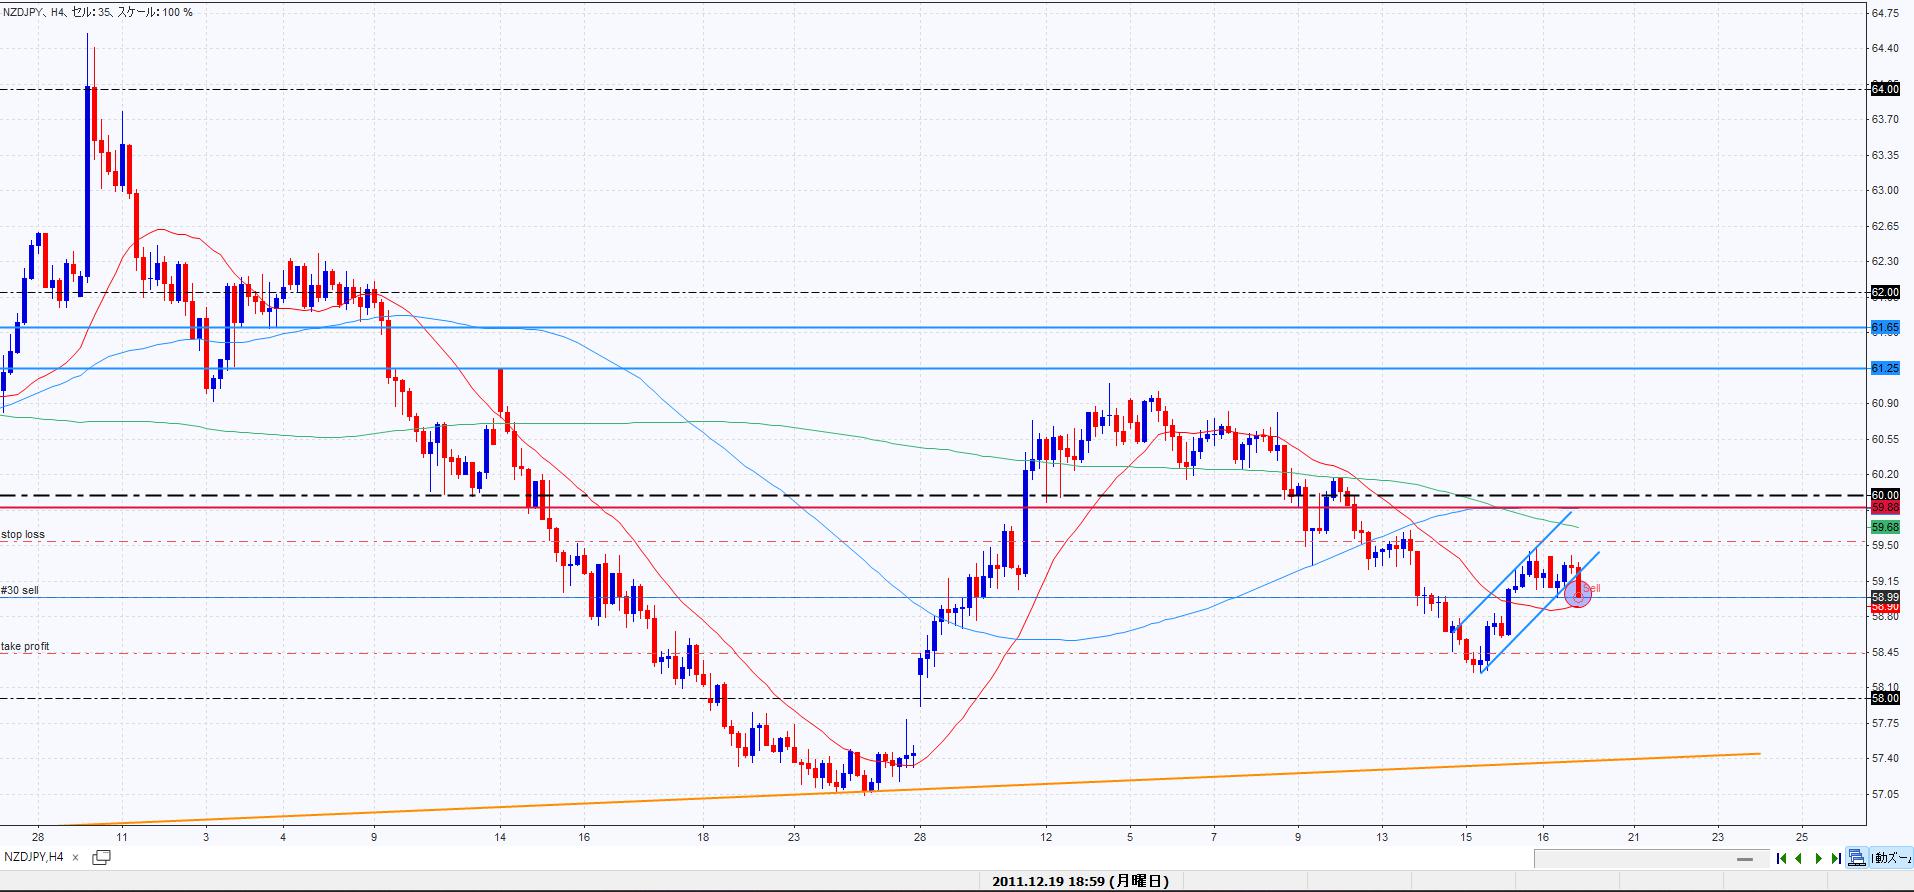Image resolution: width=1914 pixels, height=892 pixels.
Task: Jump to the latest bar arrow
Action: click(1836, 858)
